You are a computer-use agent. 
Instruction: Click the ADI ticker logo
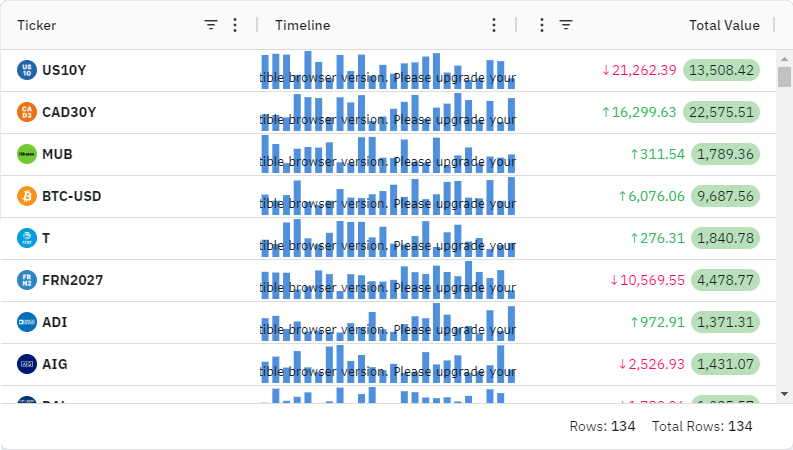(x=27, y=322)
